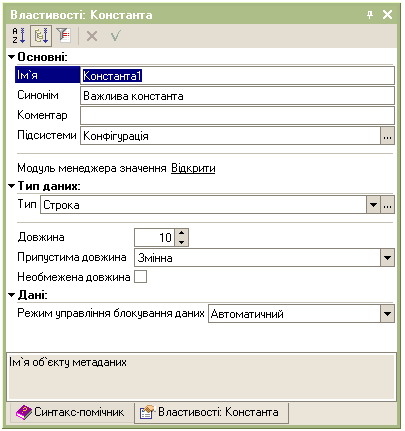
Task: Switch to the Властивості: Константа tab
Action: [211, 412]
